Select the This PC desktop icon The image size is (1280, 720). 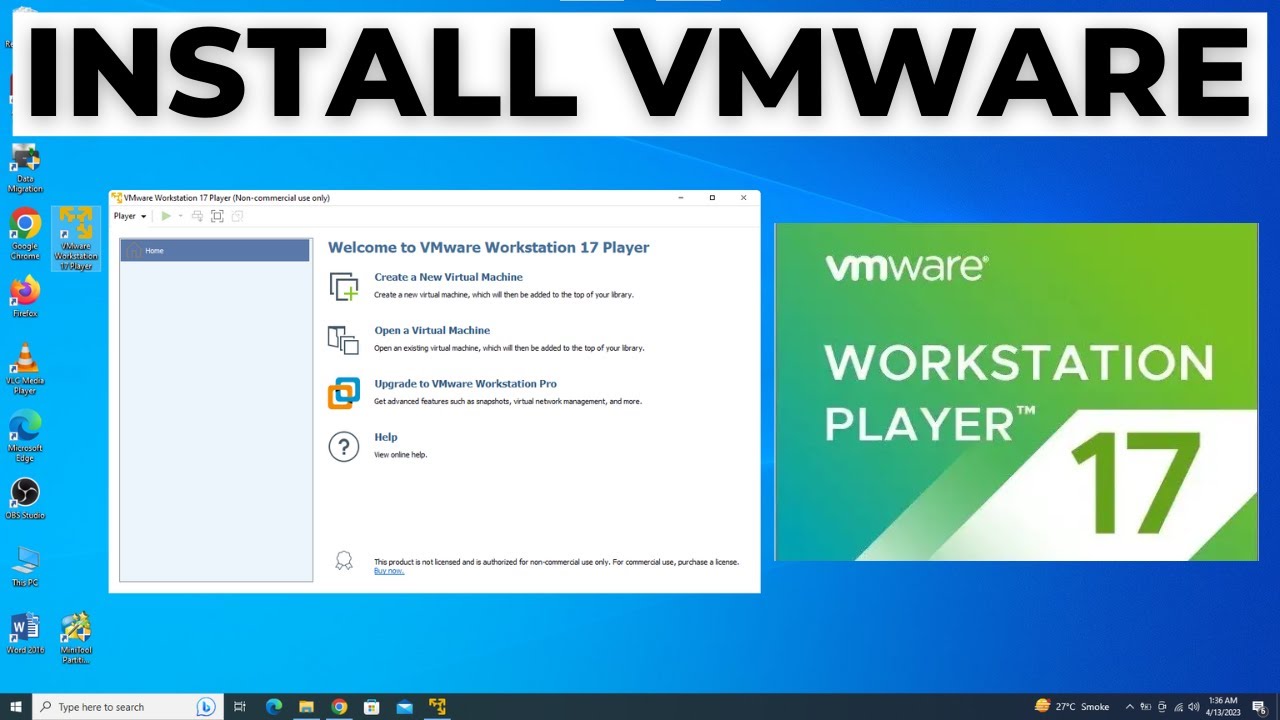click(25, 566)
